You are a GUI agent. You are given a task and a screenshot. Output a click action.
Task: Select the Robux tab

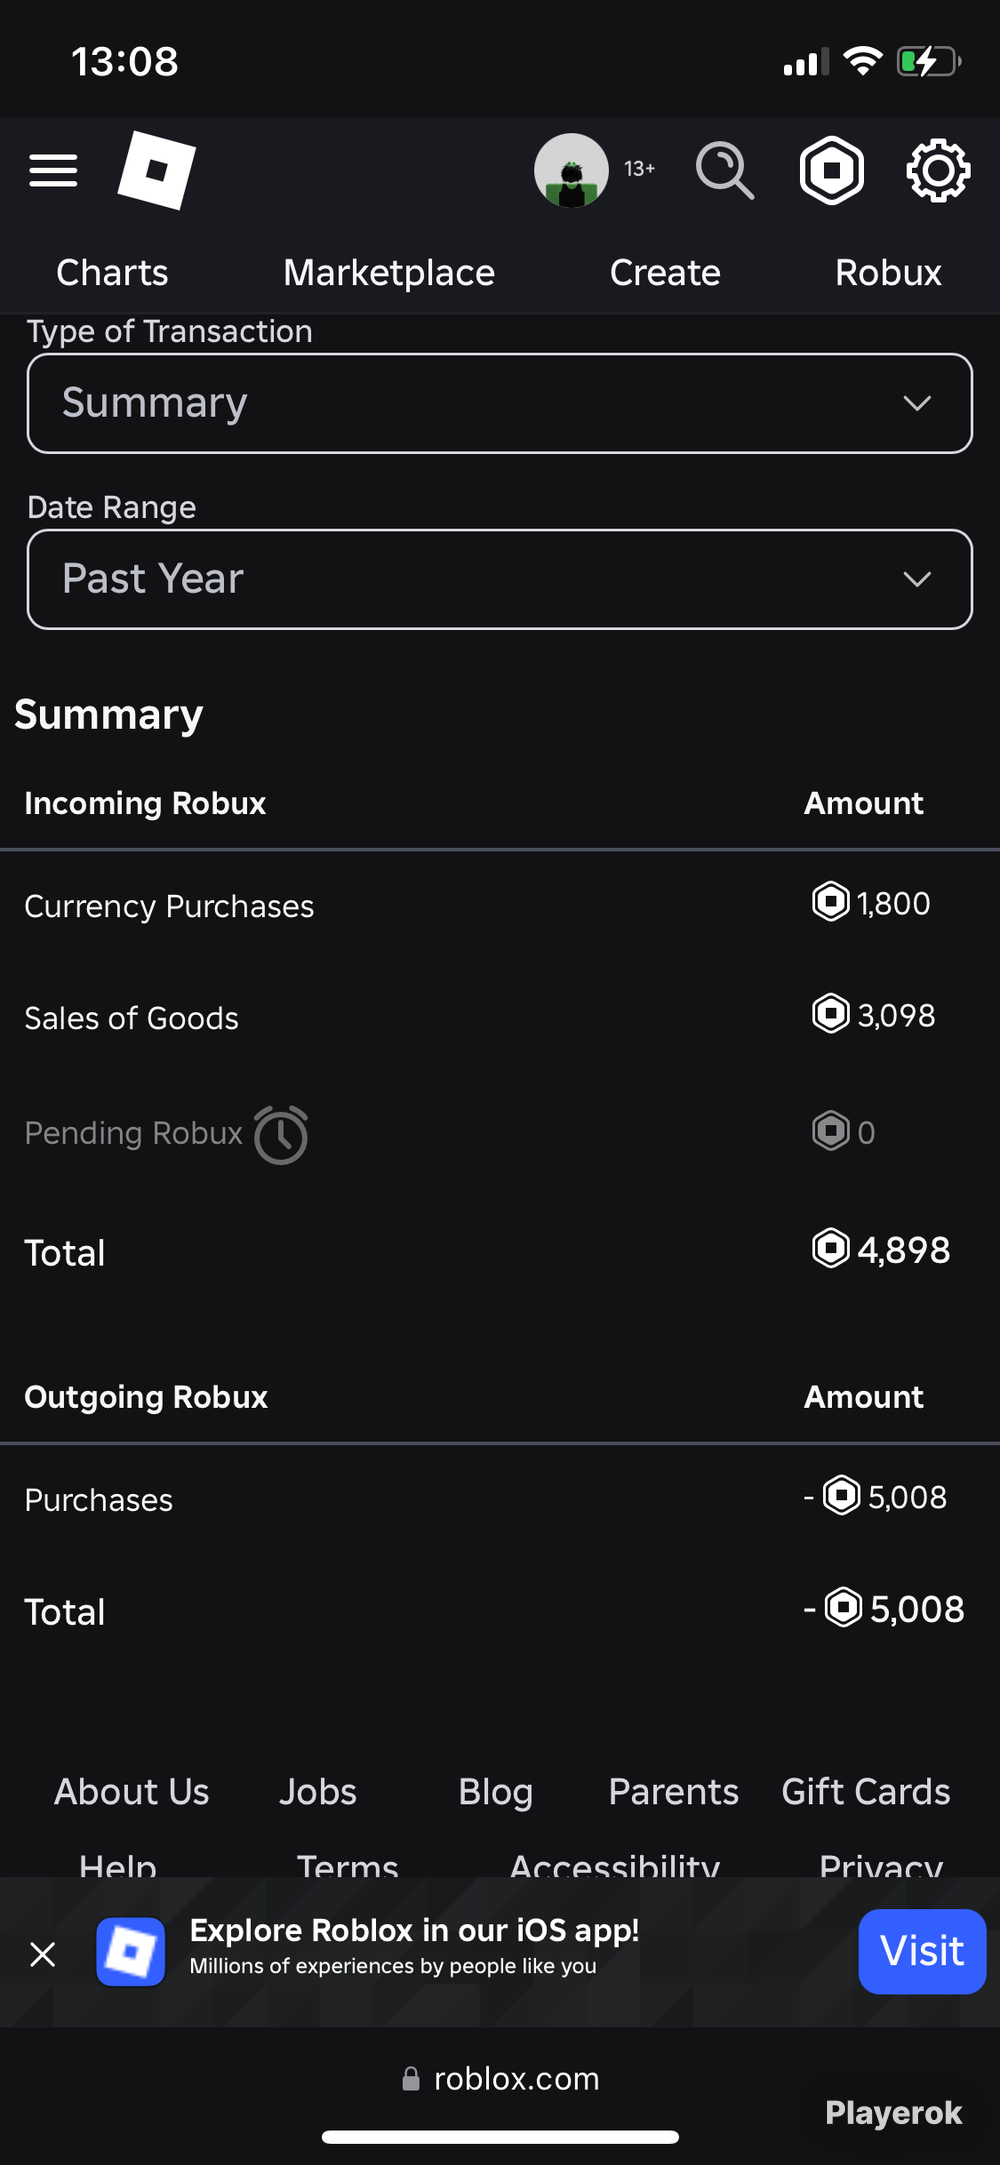[888, 273]
